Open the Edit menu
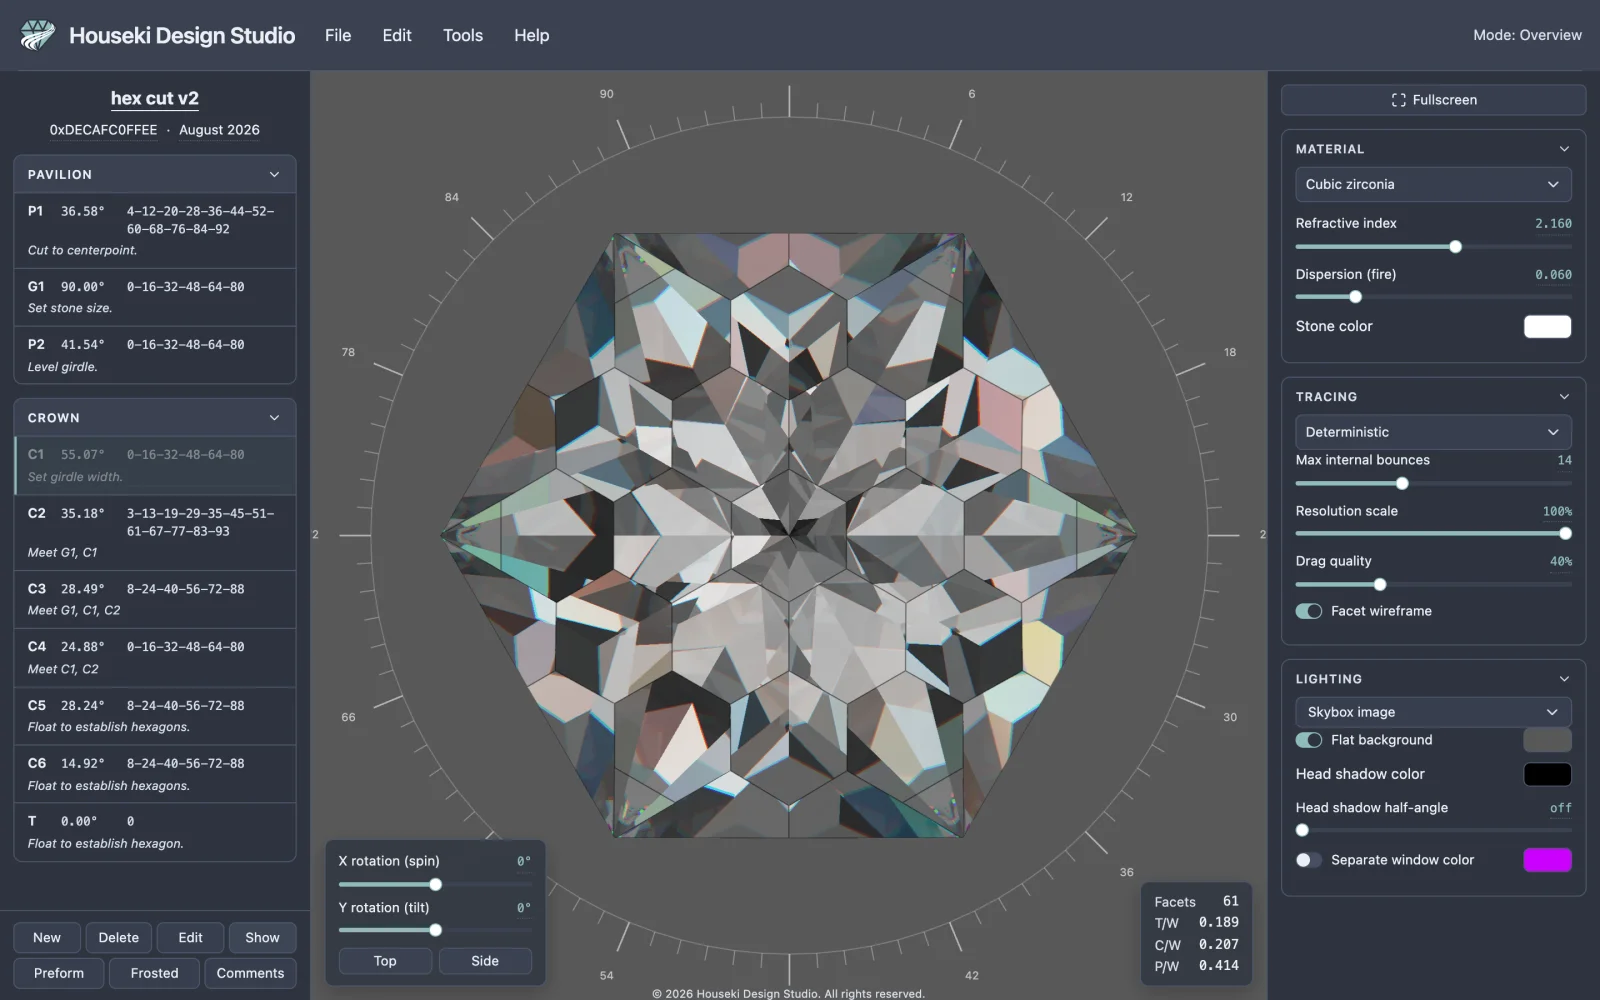This screenshot has height=1000, width=1600. point(397,35)
